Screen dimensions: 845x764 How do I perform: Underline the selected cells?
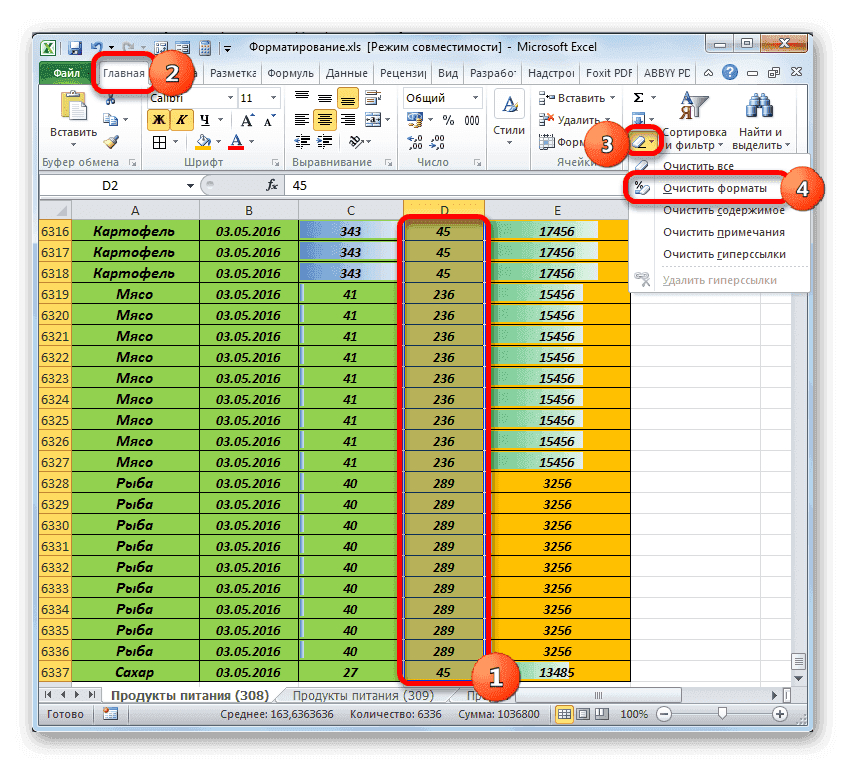coord(204,119)
